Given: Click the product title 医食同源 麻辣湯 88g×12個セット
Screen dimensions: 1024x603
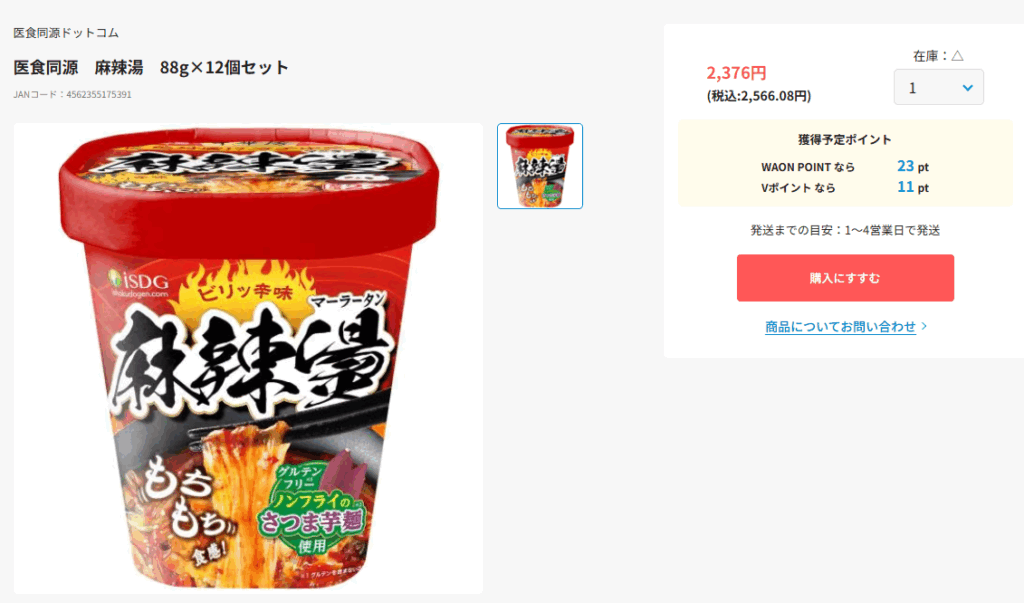Looking at the screenshot, I should coord(151,67).
